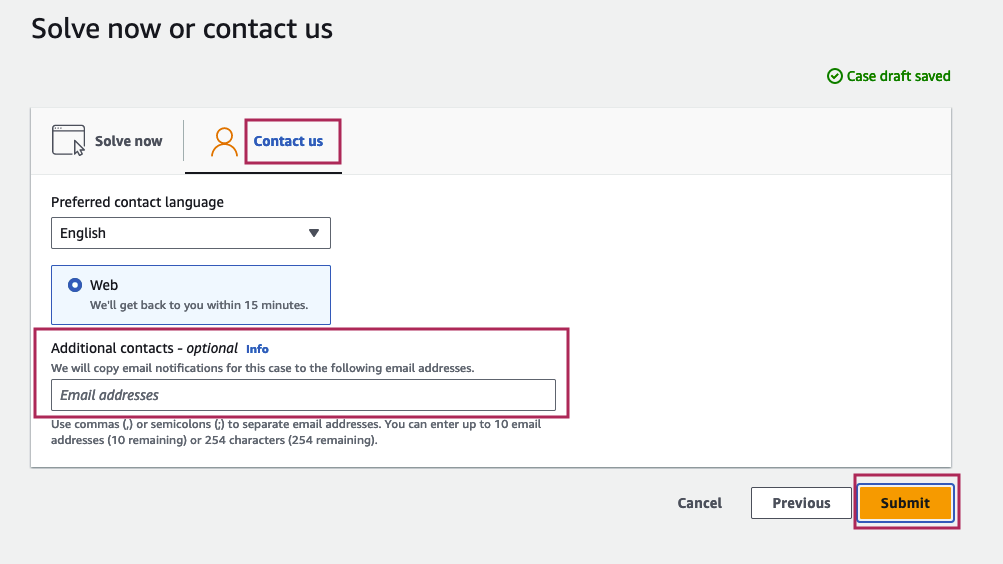Select the Web radio button

click(x=75, y=285)
